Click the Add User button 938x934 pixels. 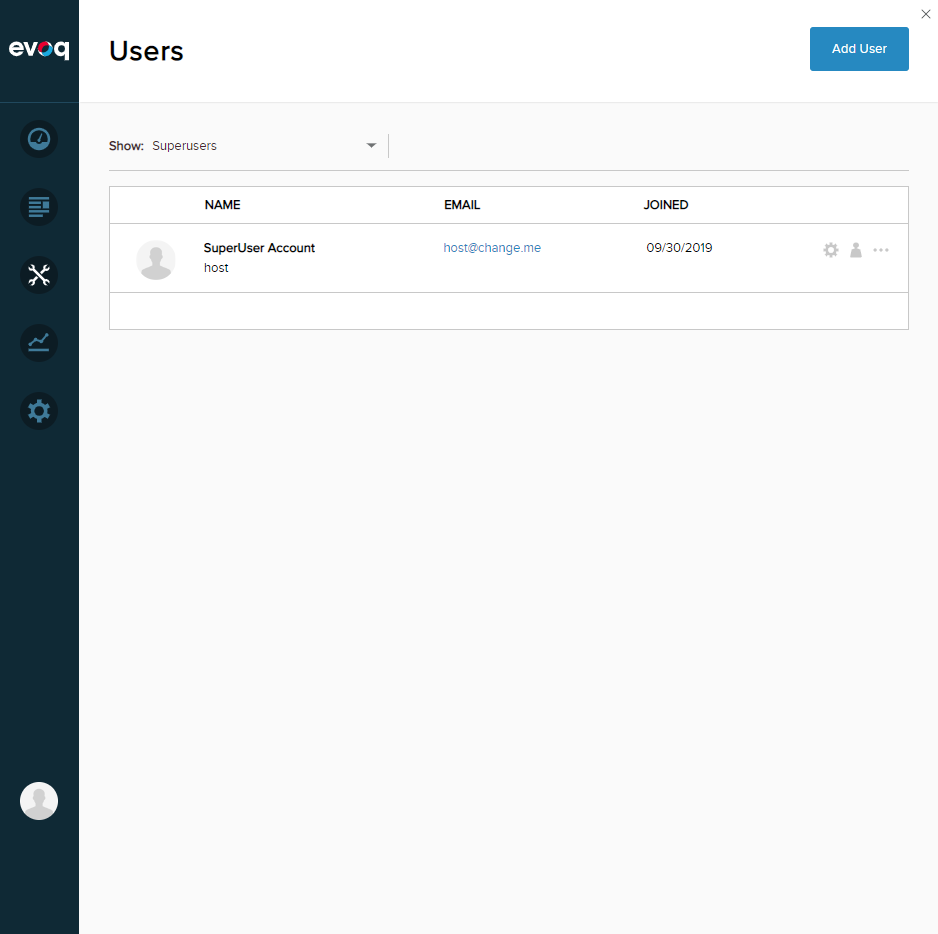pyautogui.click(x=859, y=48)
